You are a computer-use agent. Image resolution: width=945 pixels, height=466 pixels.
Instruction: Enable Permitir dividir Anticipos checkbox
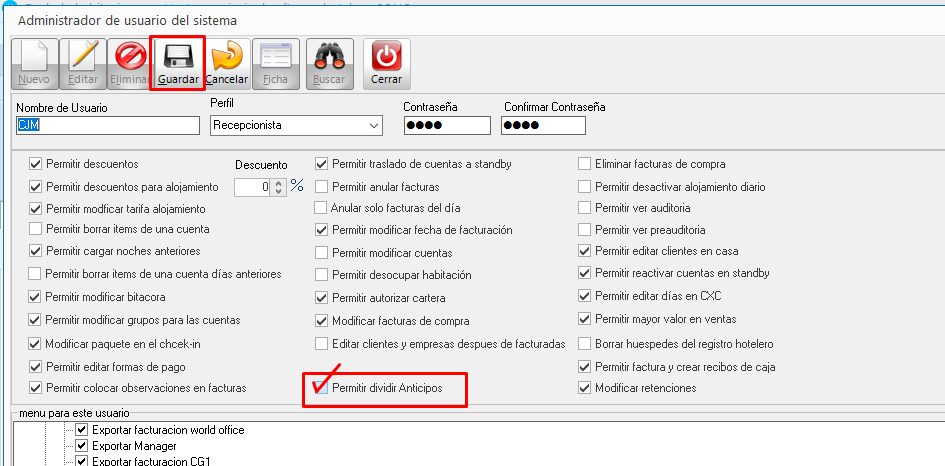pos(322,388)
